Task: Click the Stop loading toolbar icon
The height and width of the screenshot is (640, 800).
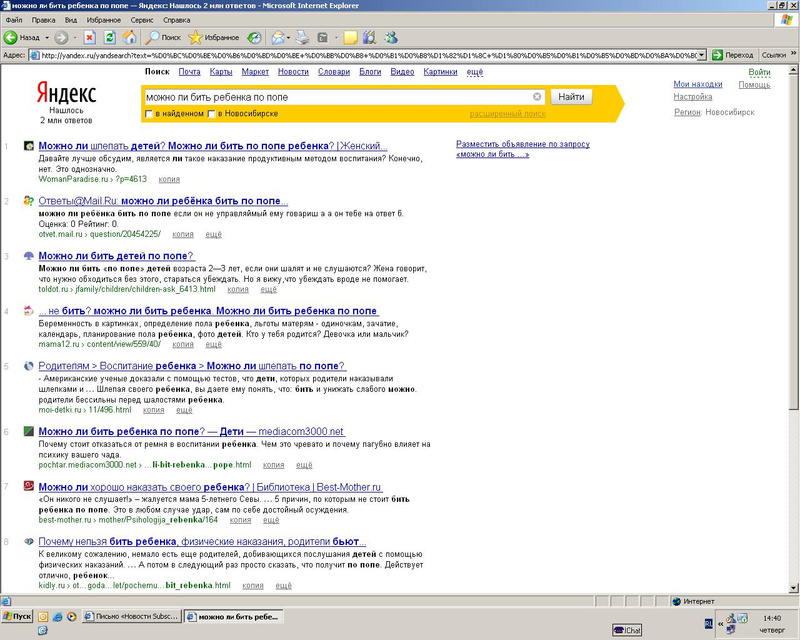Action: pyautogui.click(x=90, y=37)
